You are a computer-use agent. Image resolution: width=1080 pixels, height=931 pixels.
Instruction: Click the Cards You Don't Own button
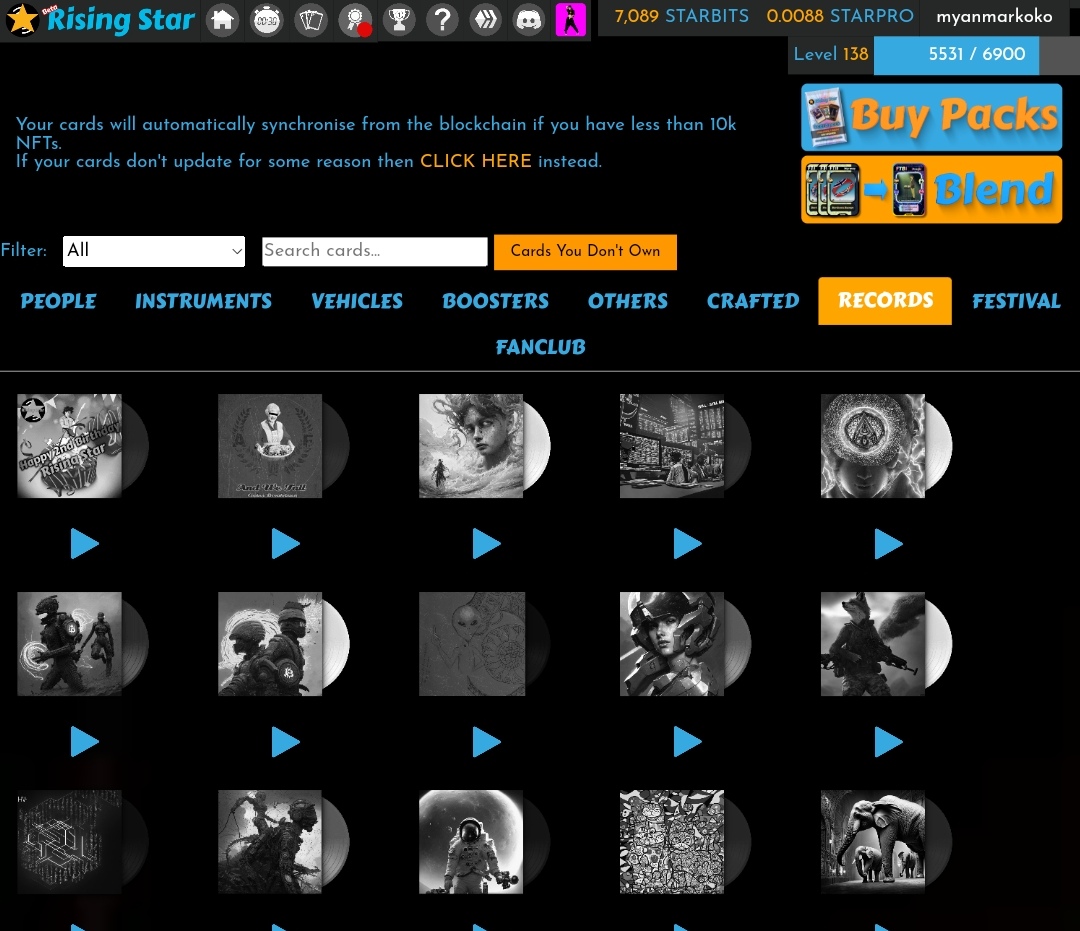(585, 252)
